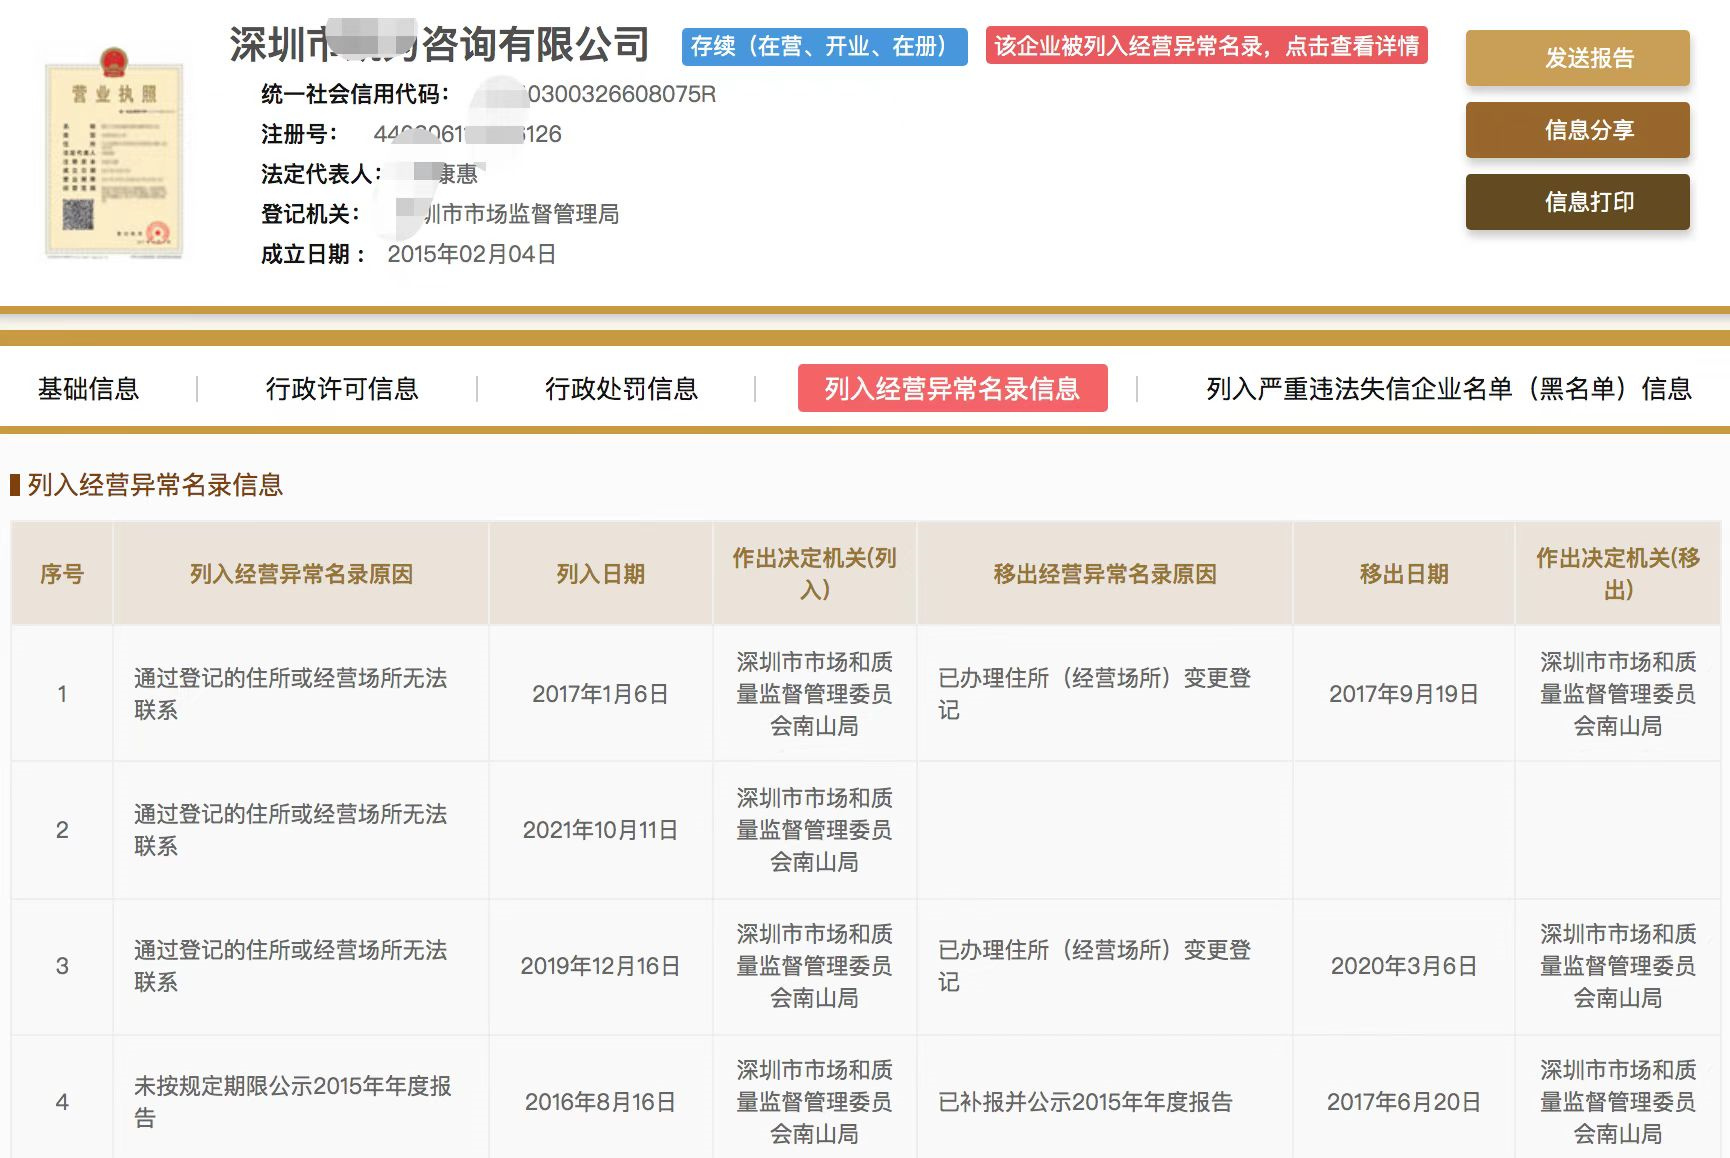Click the 列入经营异常名录原因 column header
1730x1158 pixels.
pyautogui.click(x=301, y=574)
